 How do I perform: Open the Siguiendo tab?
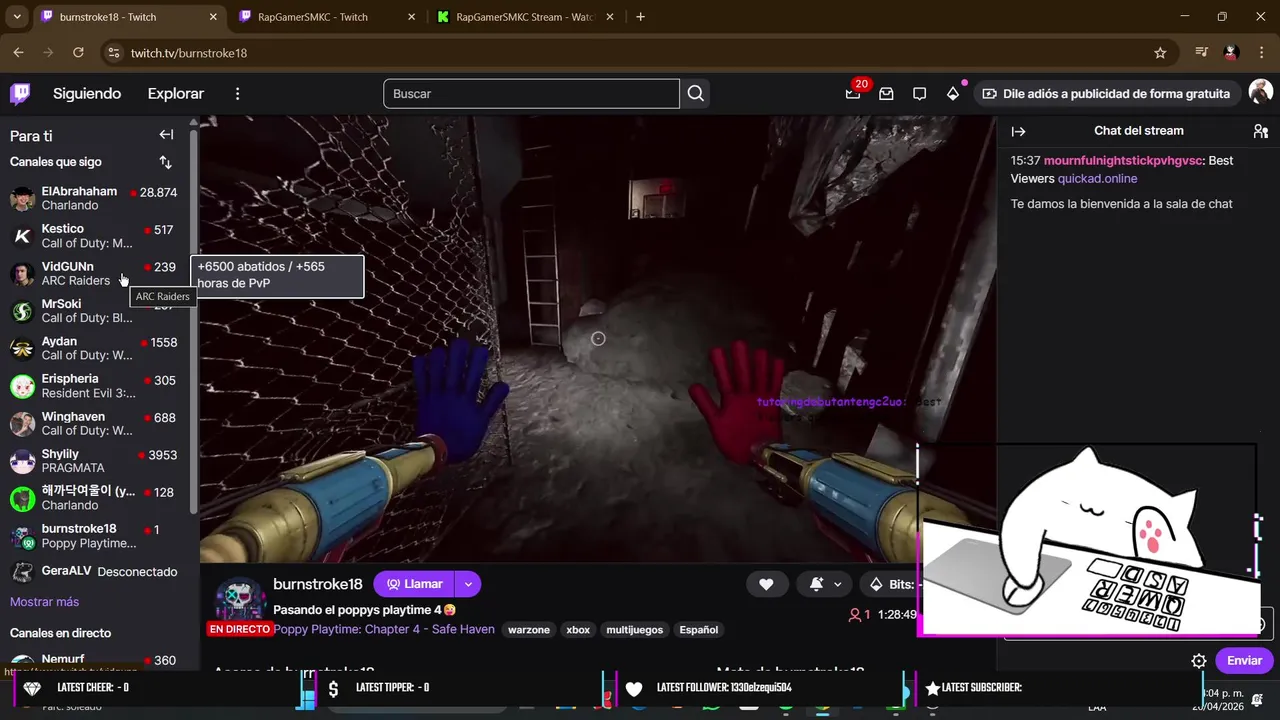click(87, 94)
